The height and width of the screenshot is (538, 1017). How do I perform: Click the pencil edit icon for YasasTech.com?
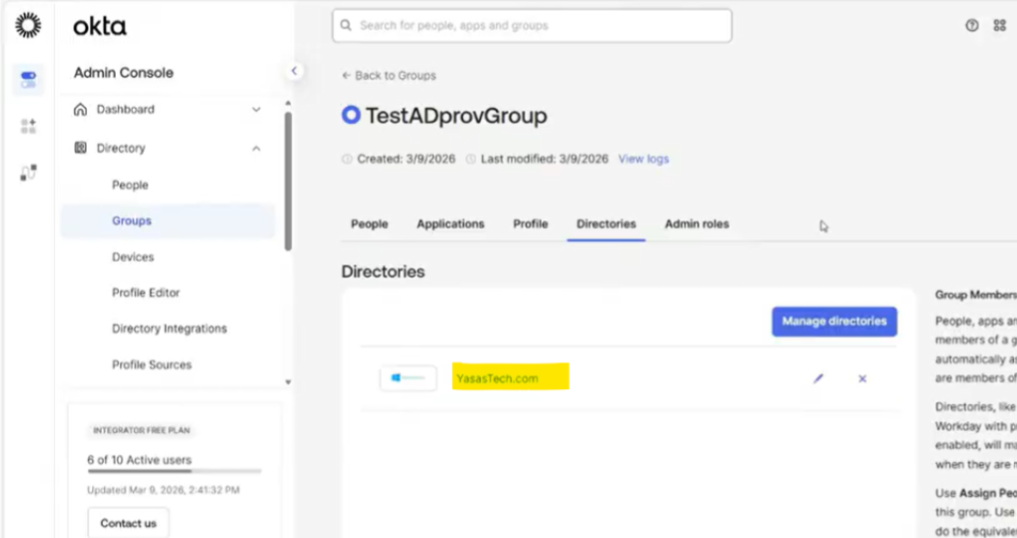(818, 379)
